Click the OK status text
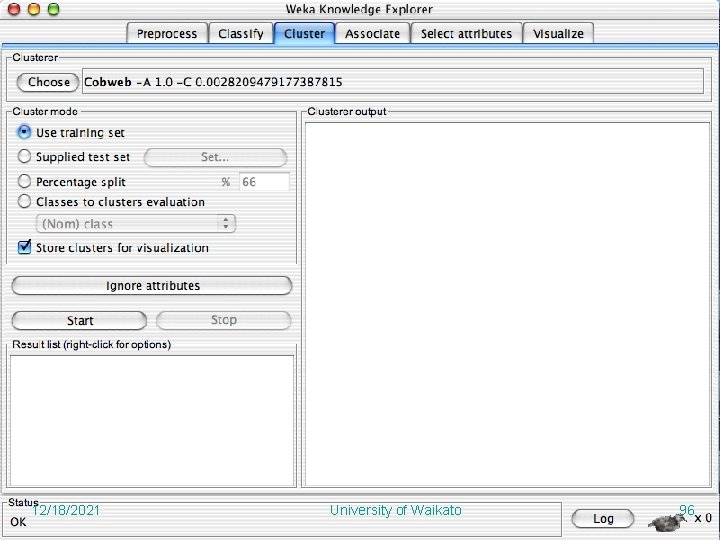Screen dimensions: 720x540 coord(18,522)
